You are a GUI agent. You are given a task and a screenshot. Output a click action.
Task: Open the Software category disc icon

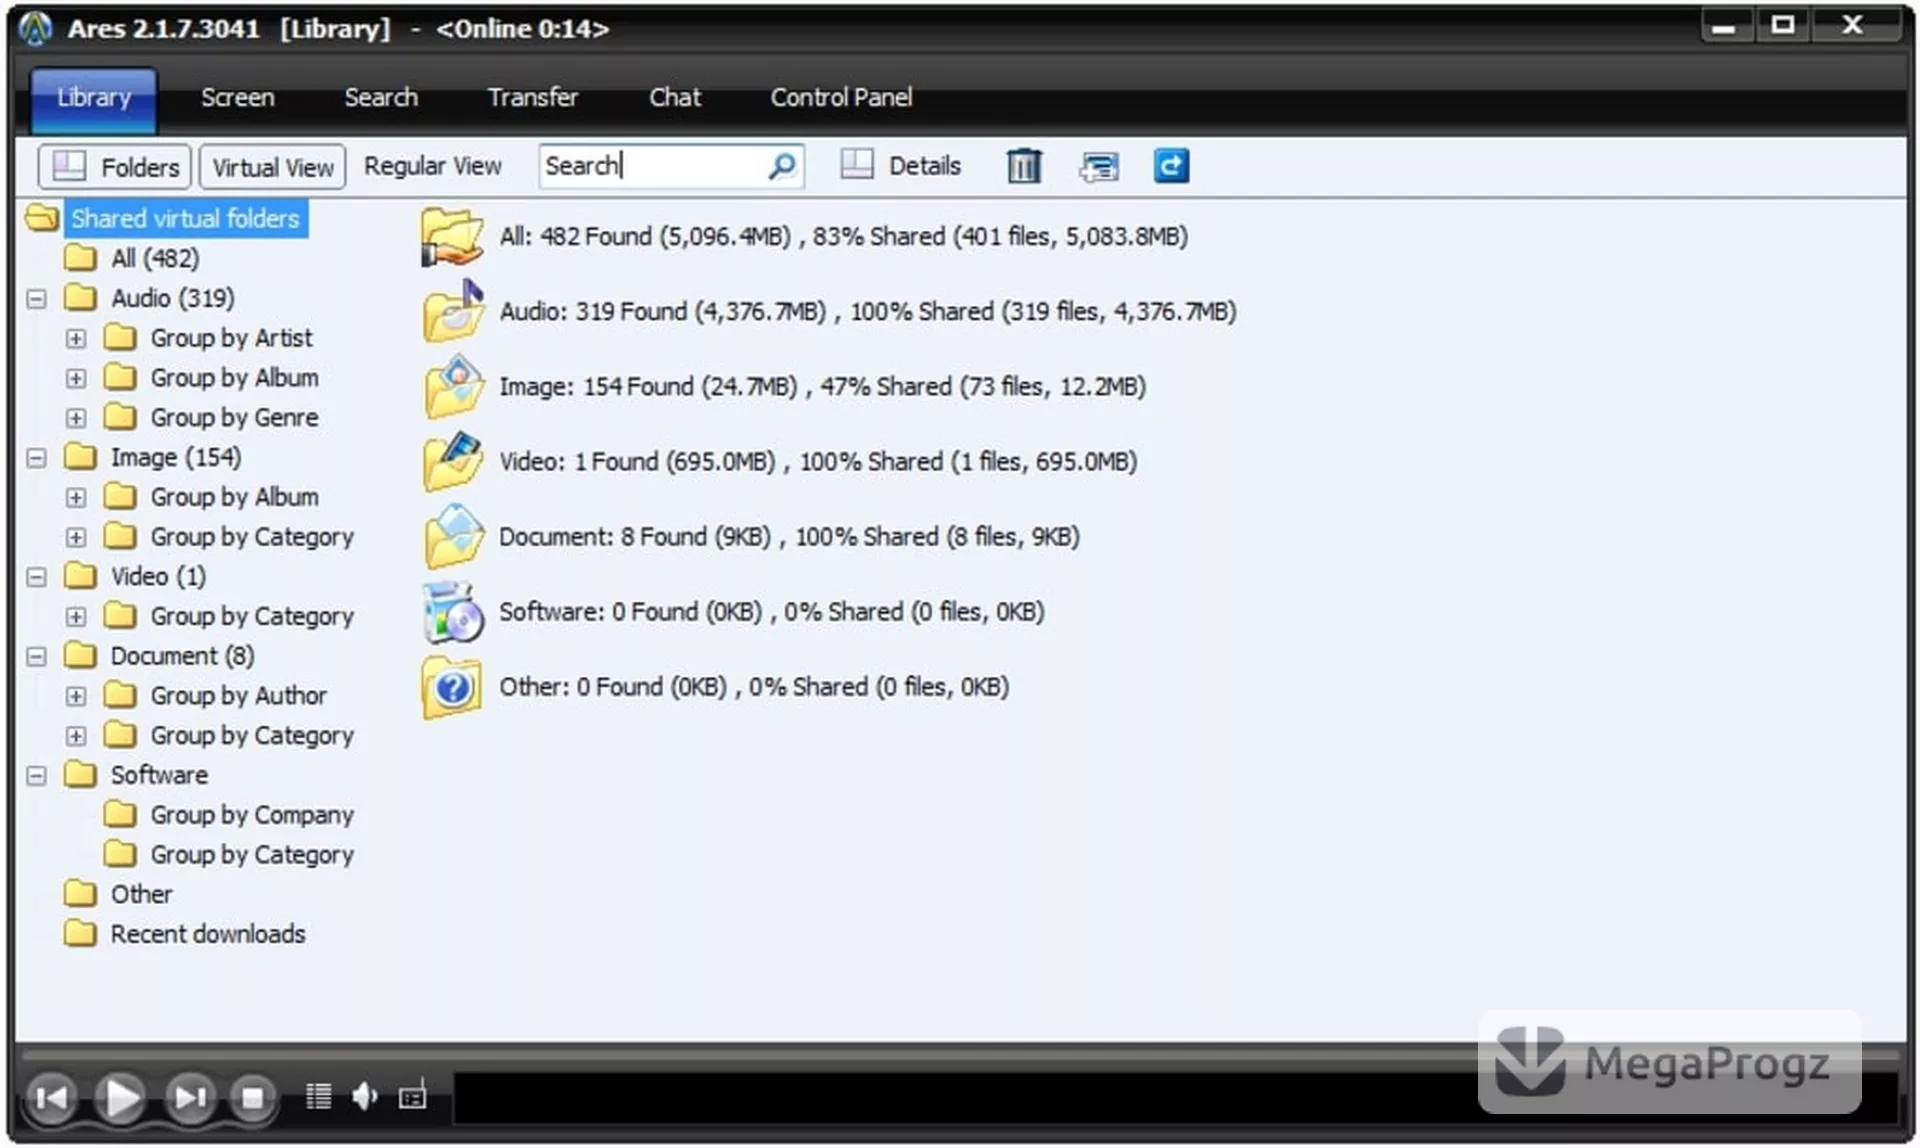coord(453,611)
